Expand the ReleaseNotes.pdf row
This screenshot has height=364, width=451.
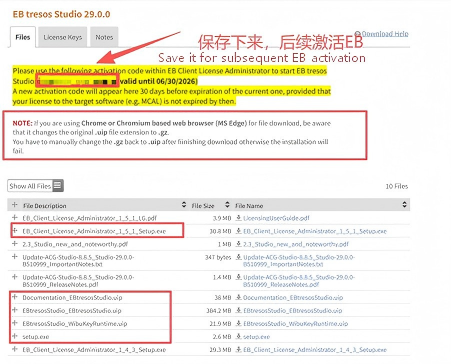[14, 277]
